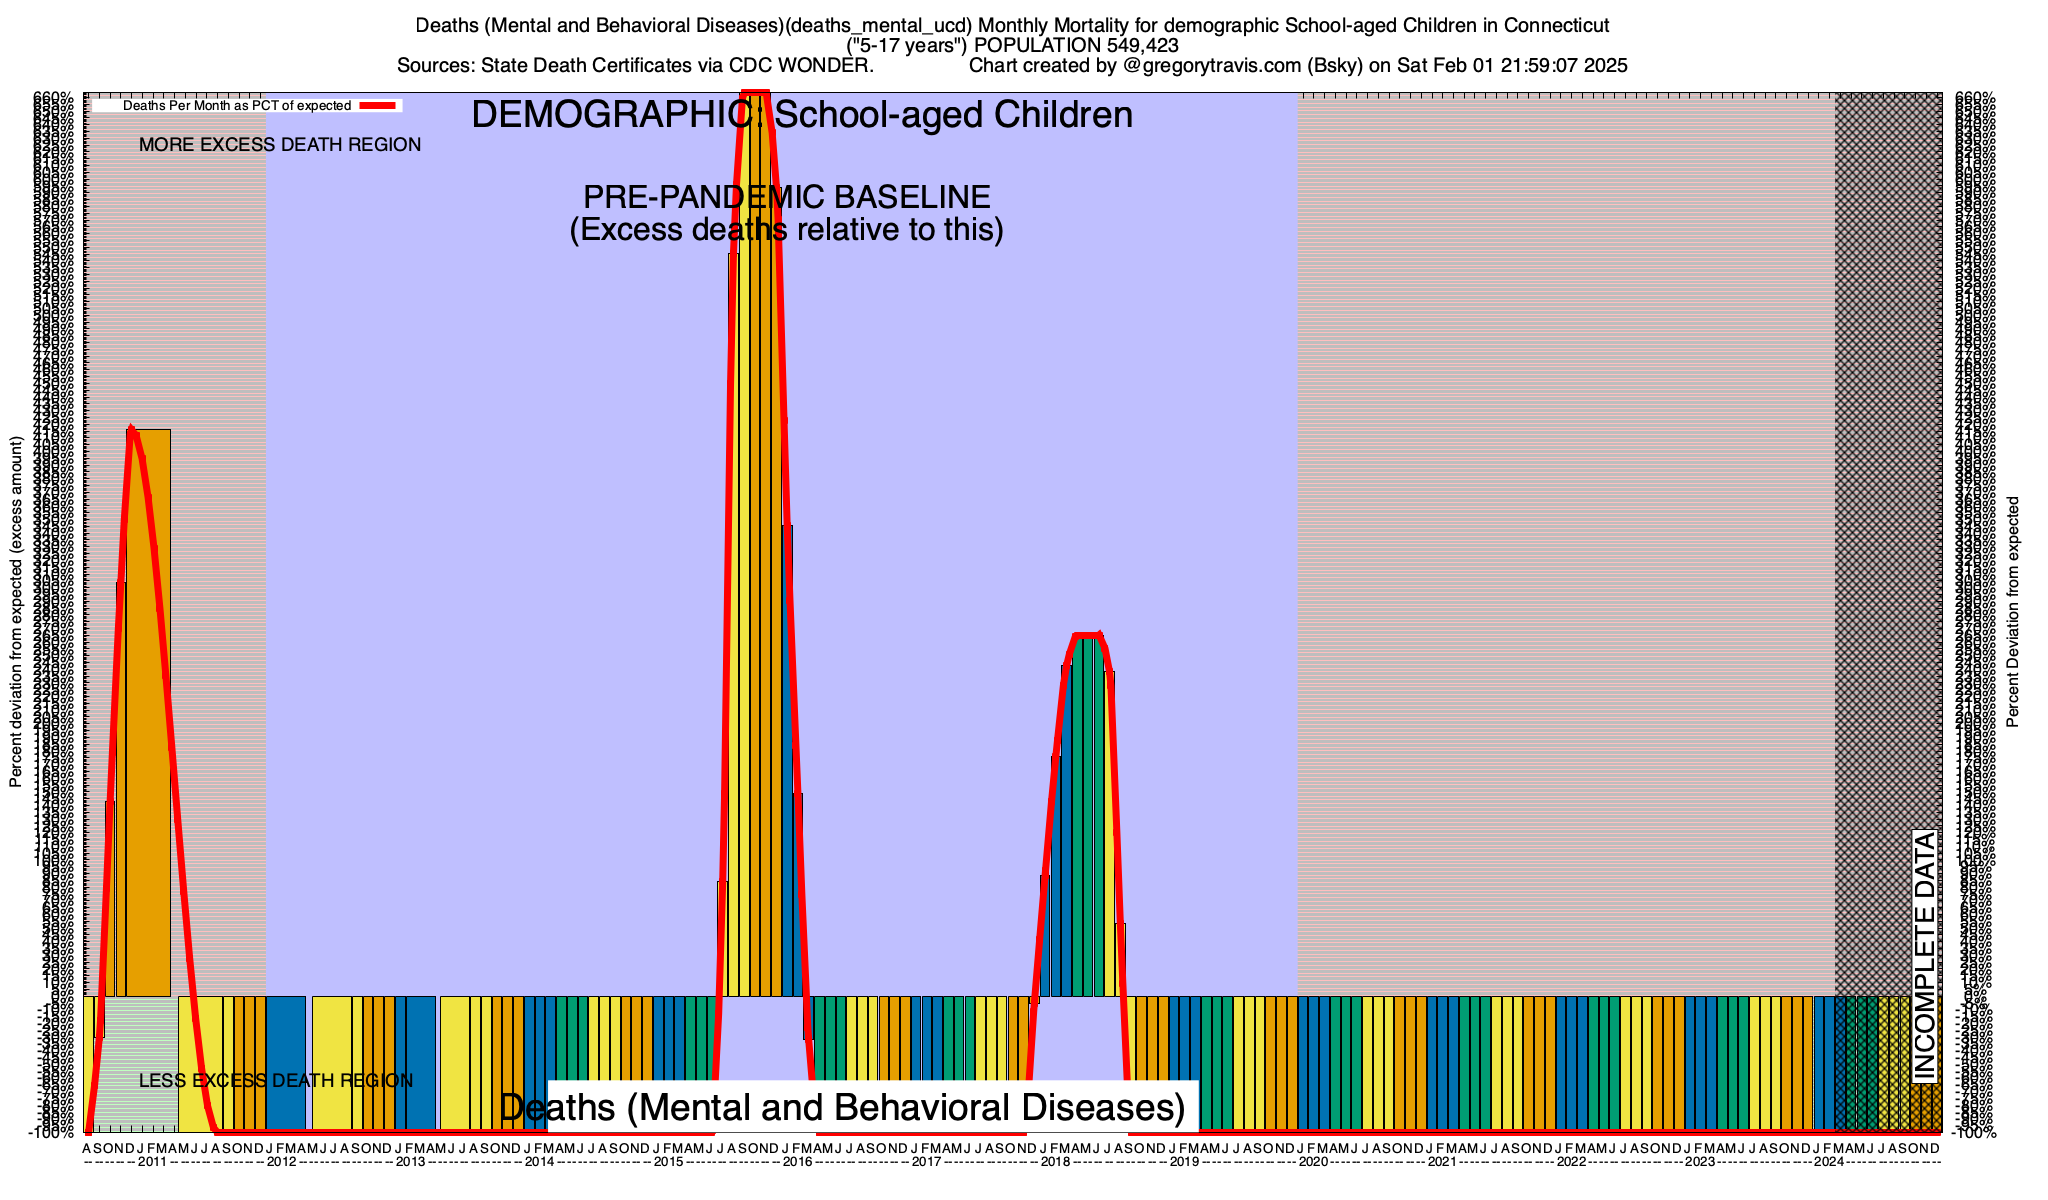Click the 2016 year marker on x-axis
This screenshot has width=2048, height=1200.
[x=797, y=1162]
